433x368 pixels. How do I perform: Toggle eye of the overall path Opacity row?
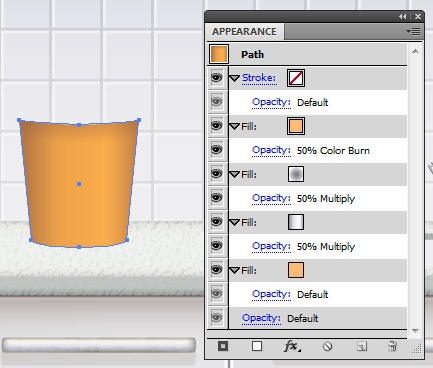(x=217, y=318)
